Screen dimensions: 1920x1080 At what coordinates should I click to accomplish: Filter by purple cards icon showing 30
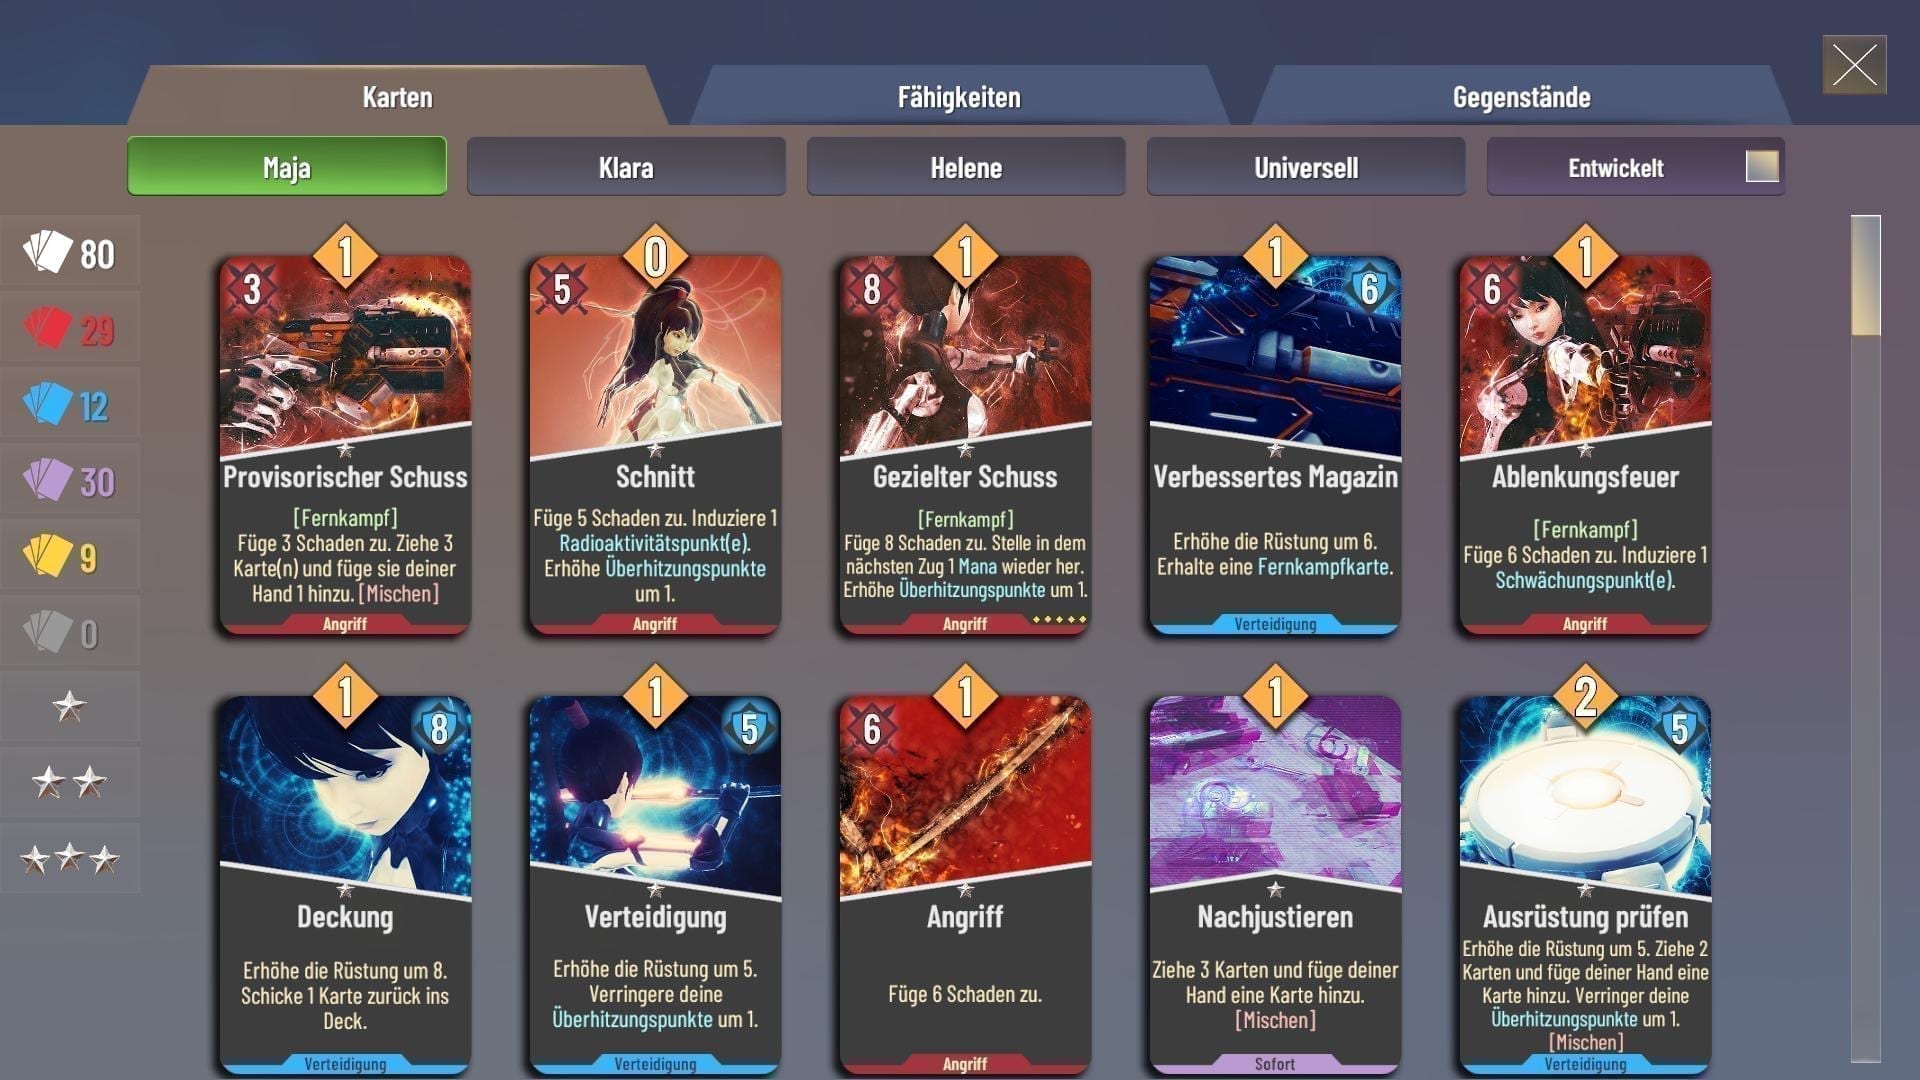click(x=69, y=481)
